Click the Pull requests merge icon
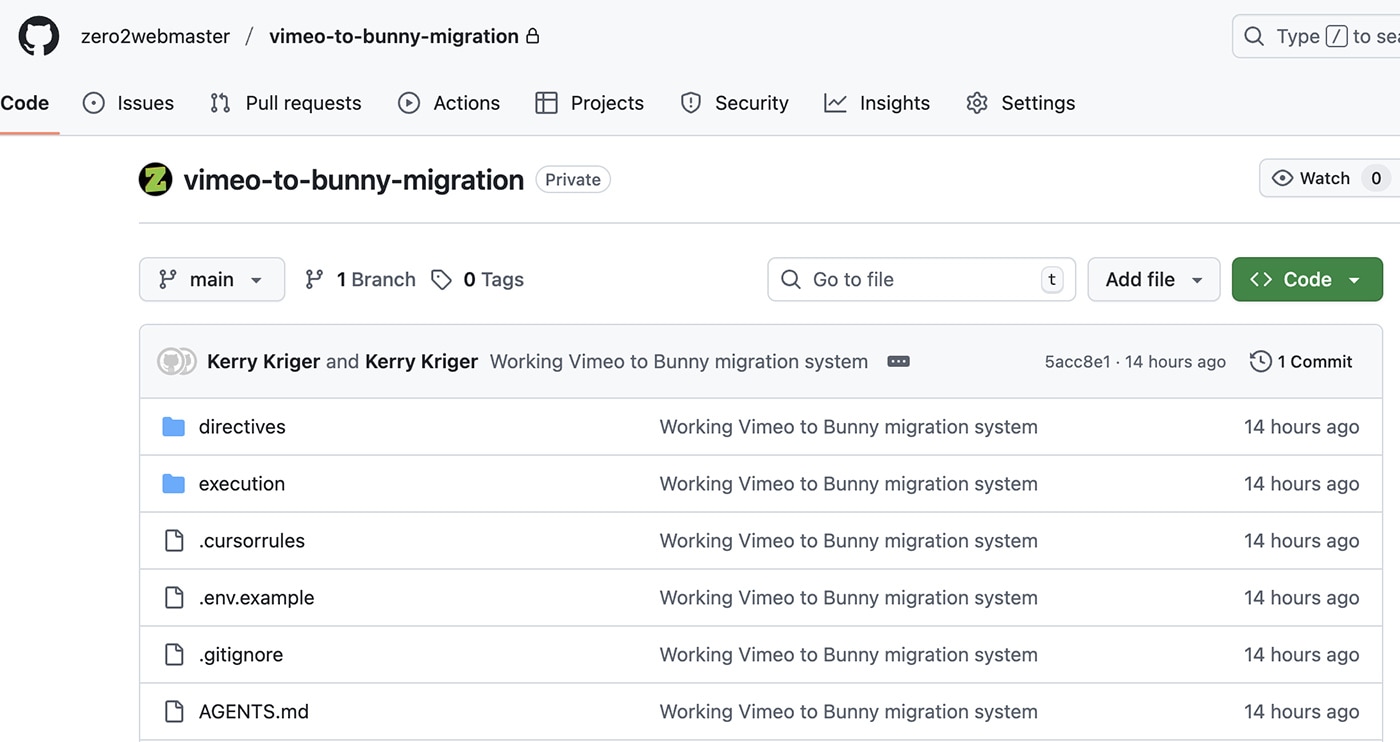Screen dimensions: 1400x742 pos(220,103)
